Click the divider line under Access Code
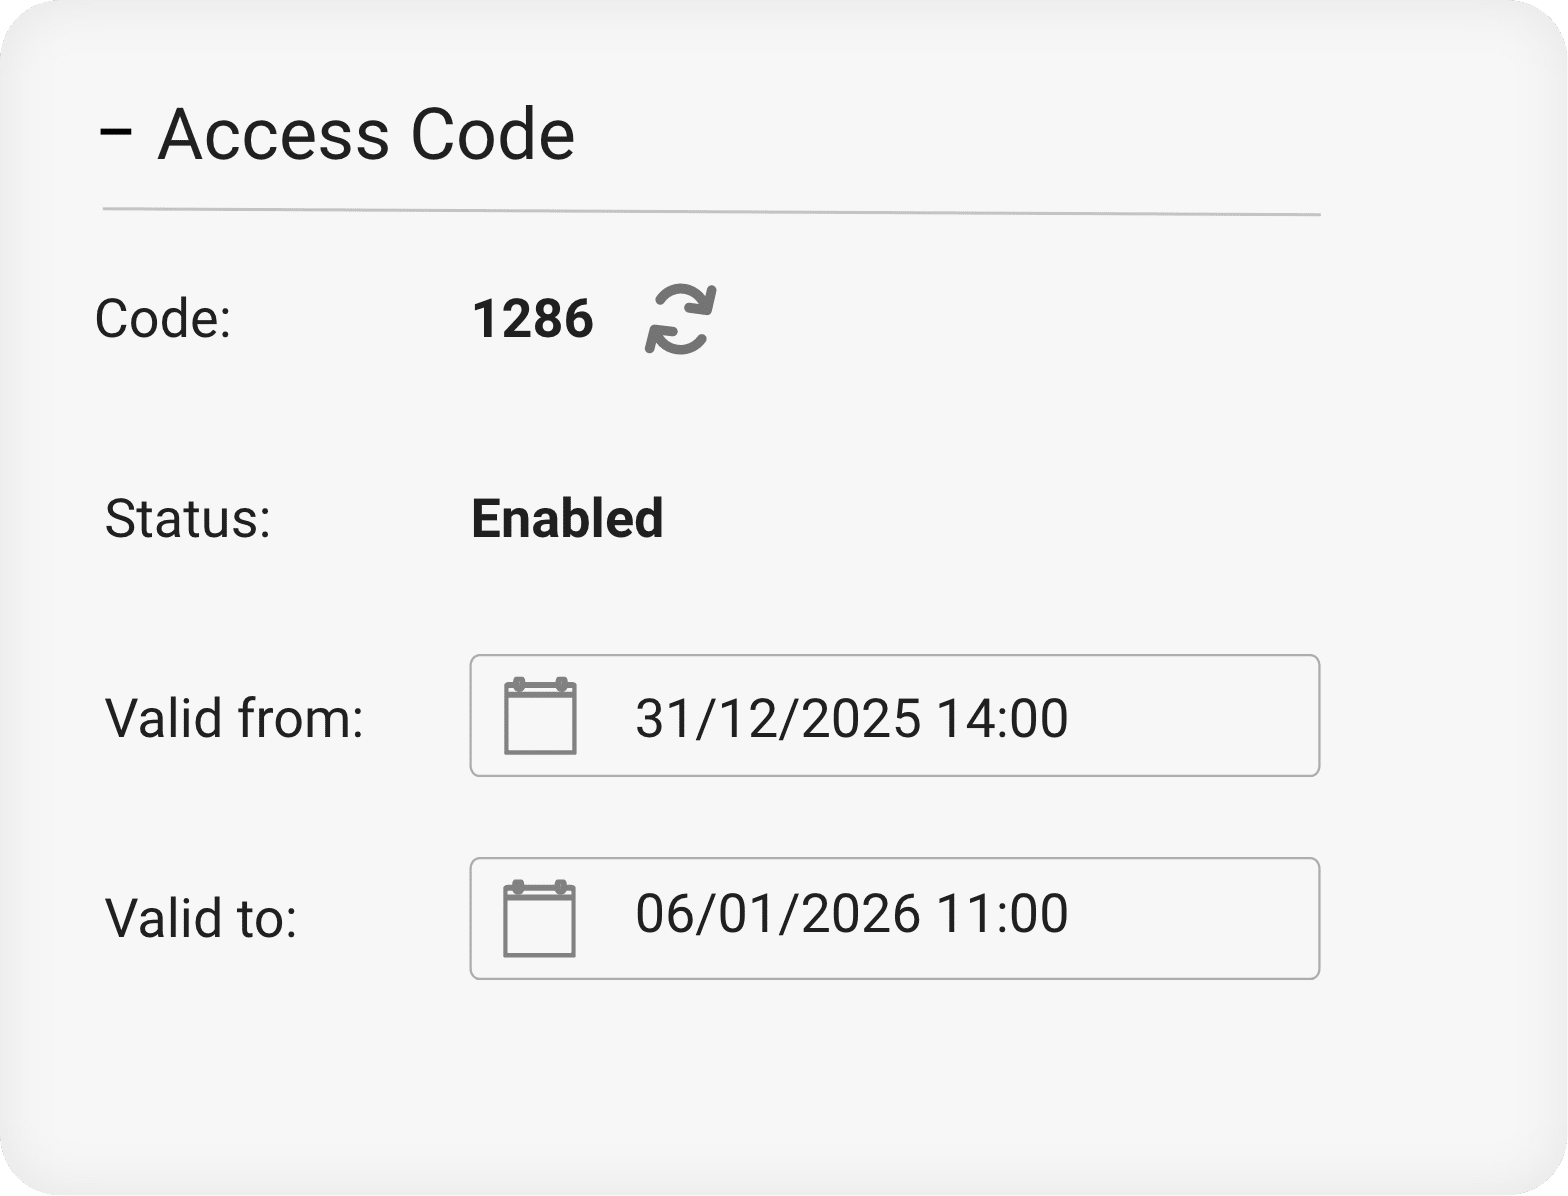 pos(711,212)
